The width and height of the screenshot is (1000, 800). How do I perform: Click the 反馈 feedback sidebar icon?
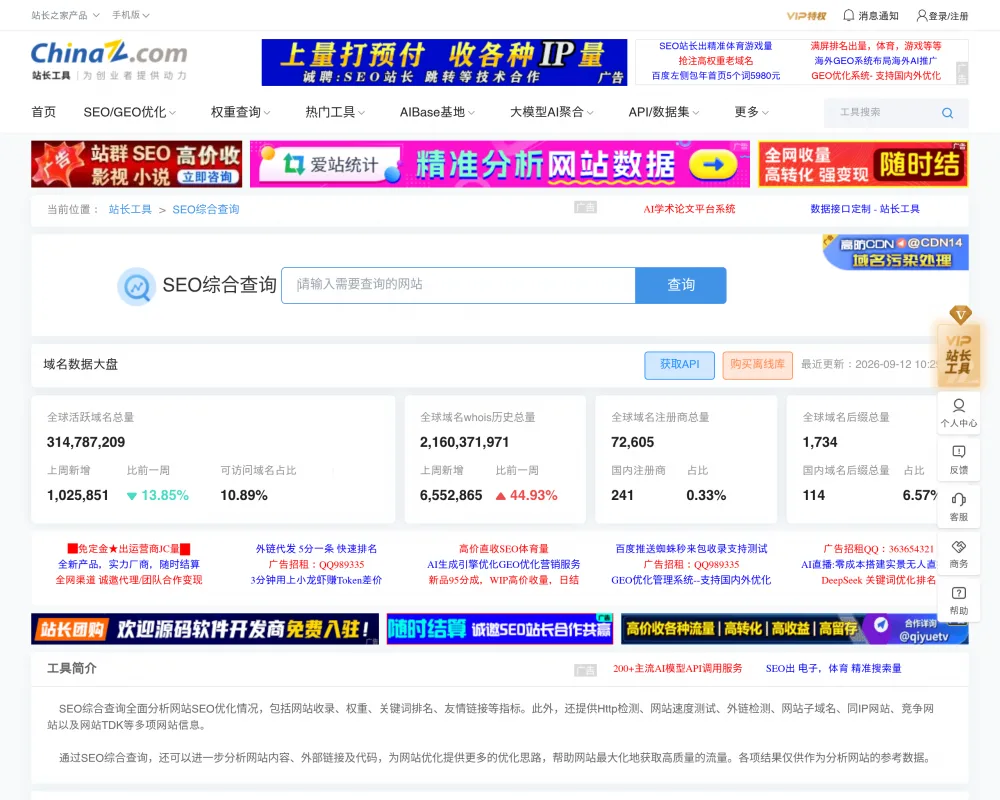click(x=959, y=459)
